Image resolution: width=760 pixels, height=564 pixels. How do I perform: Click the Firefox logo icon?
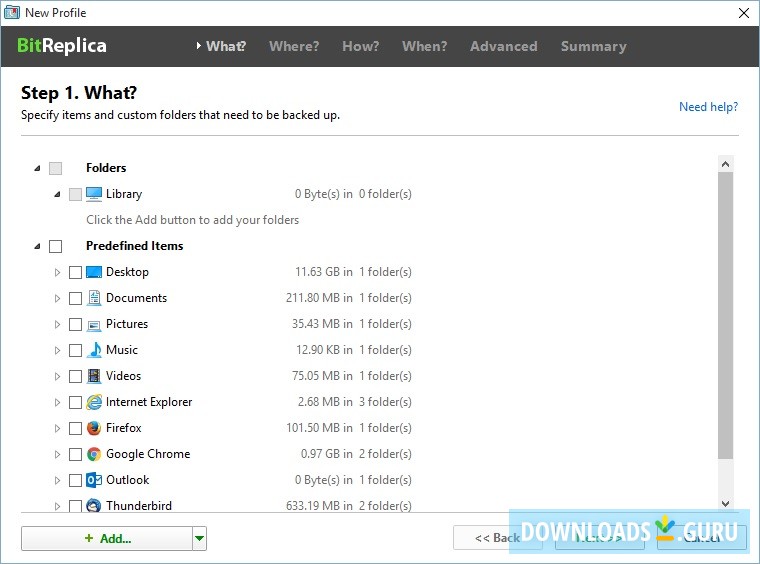(94, 428)
